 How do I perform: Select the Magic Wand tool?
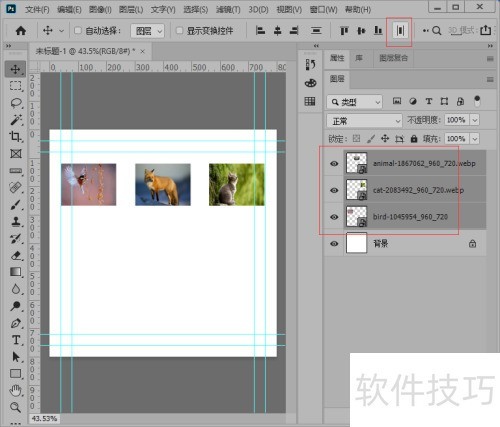point(16,120)
